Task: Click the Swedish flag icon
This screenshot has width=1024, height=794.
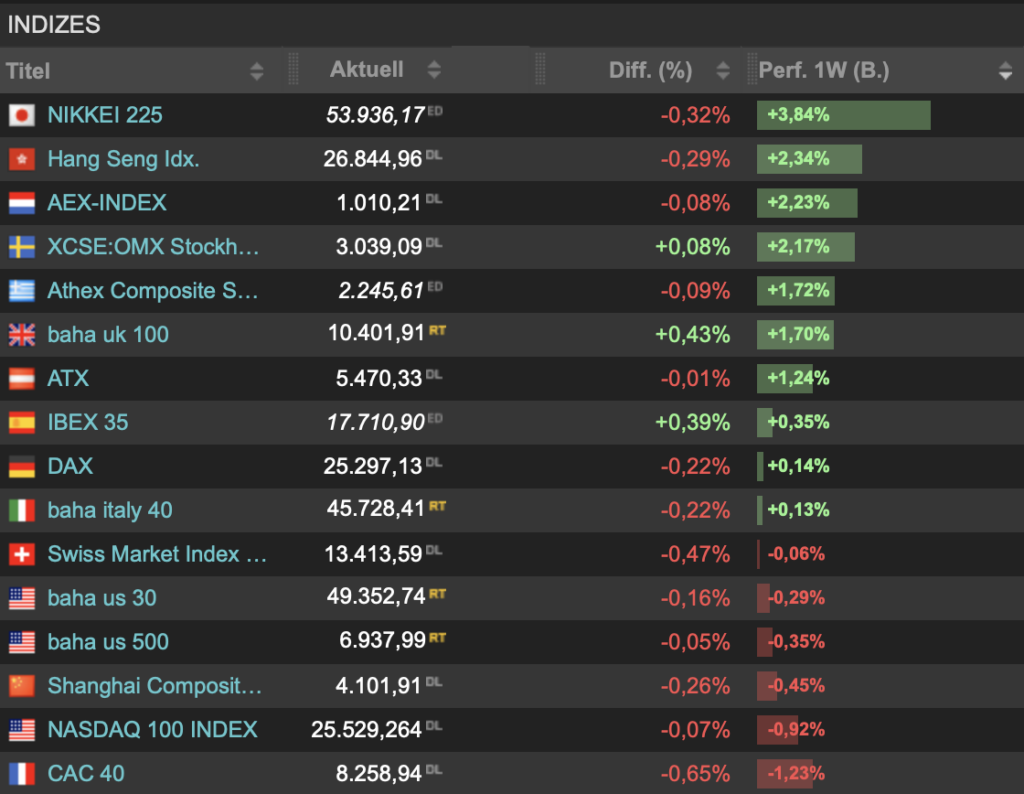Action: click(x=21, y=247)
